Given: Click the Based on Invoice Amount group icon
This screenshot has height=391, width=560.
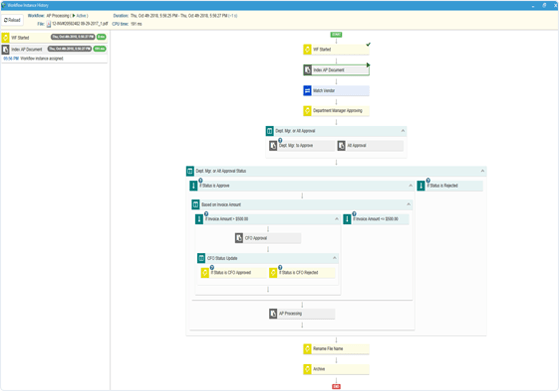Looking at the screenshot, I should [195, 205].
